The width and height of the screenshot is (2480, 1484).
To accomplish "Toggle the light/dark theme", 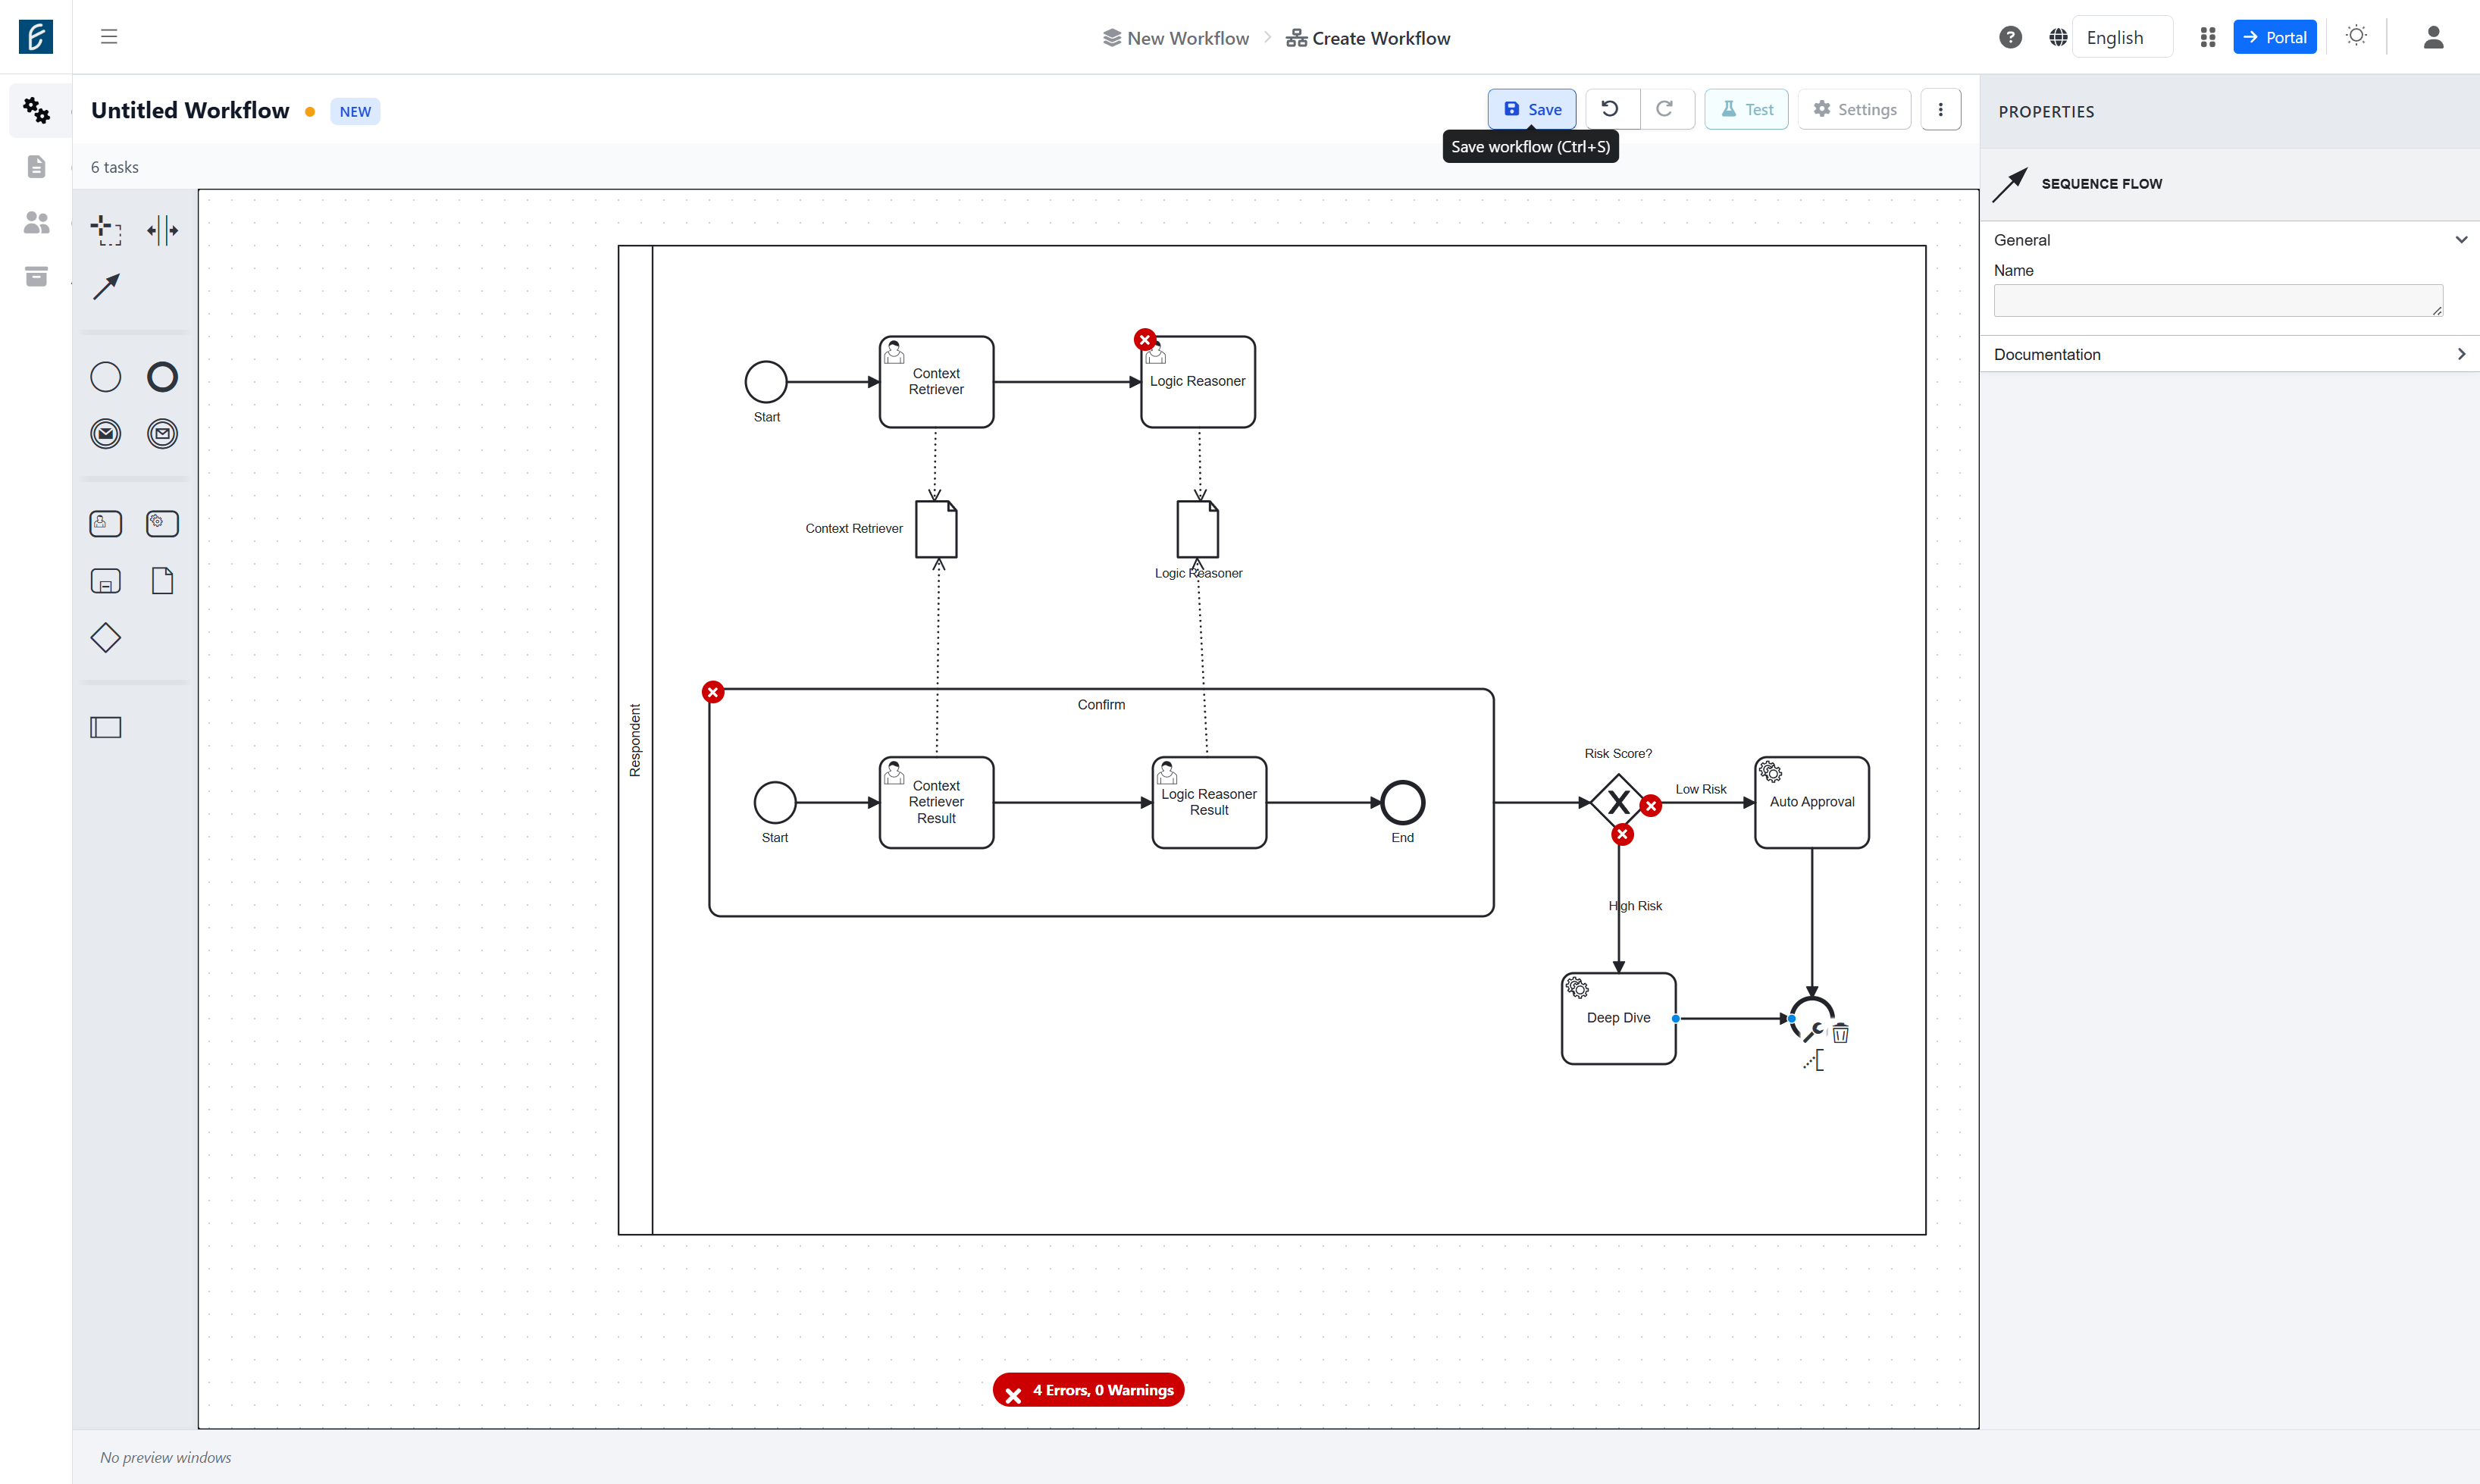I will (2356, 36).
